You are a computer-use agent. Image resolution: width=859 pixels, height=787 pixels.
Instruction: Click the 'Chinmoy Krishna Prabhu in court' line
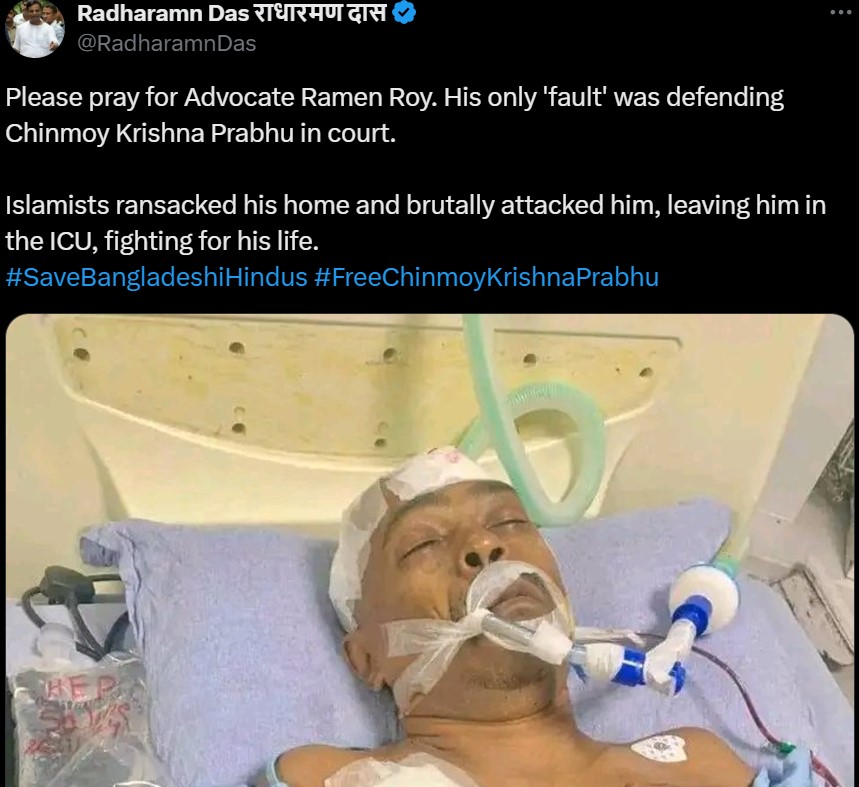(201, 133)
